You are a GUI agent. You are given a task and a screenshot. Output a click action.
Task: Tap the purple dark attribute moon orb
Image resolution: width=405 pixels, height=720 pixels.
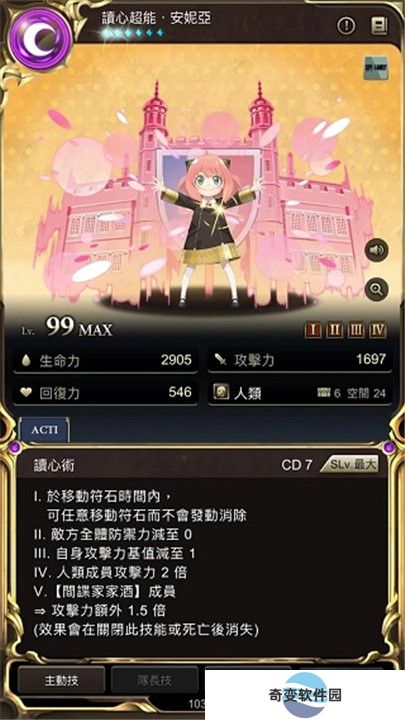click(x=40, y=41)
